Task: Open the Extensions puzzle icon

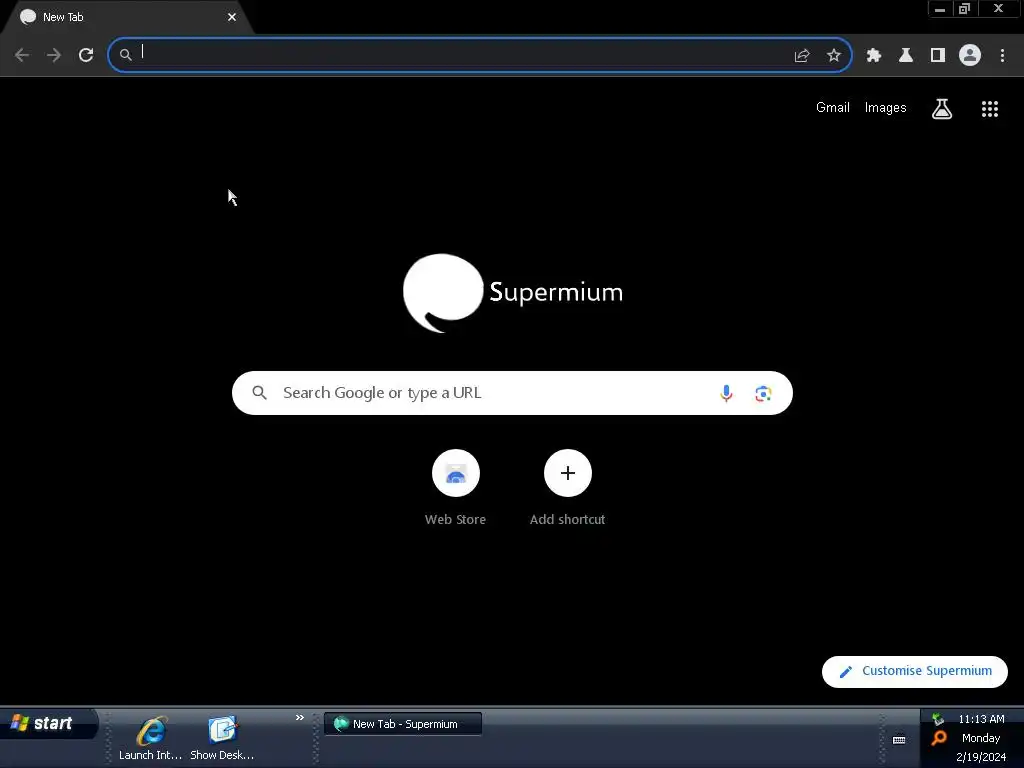Action: [x=874, y=56]
